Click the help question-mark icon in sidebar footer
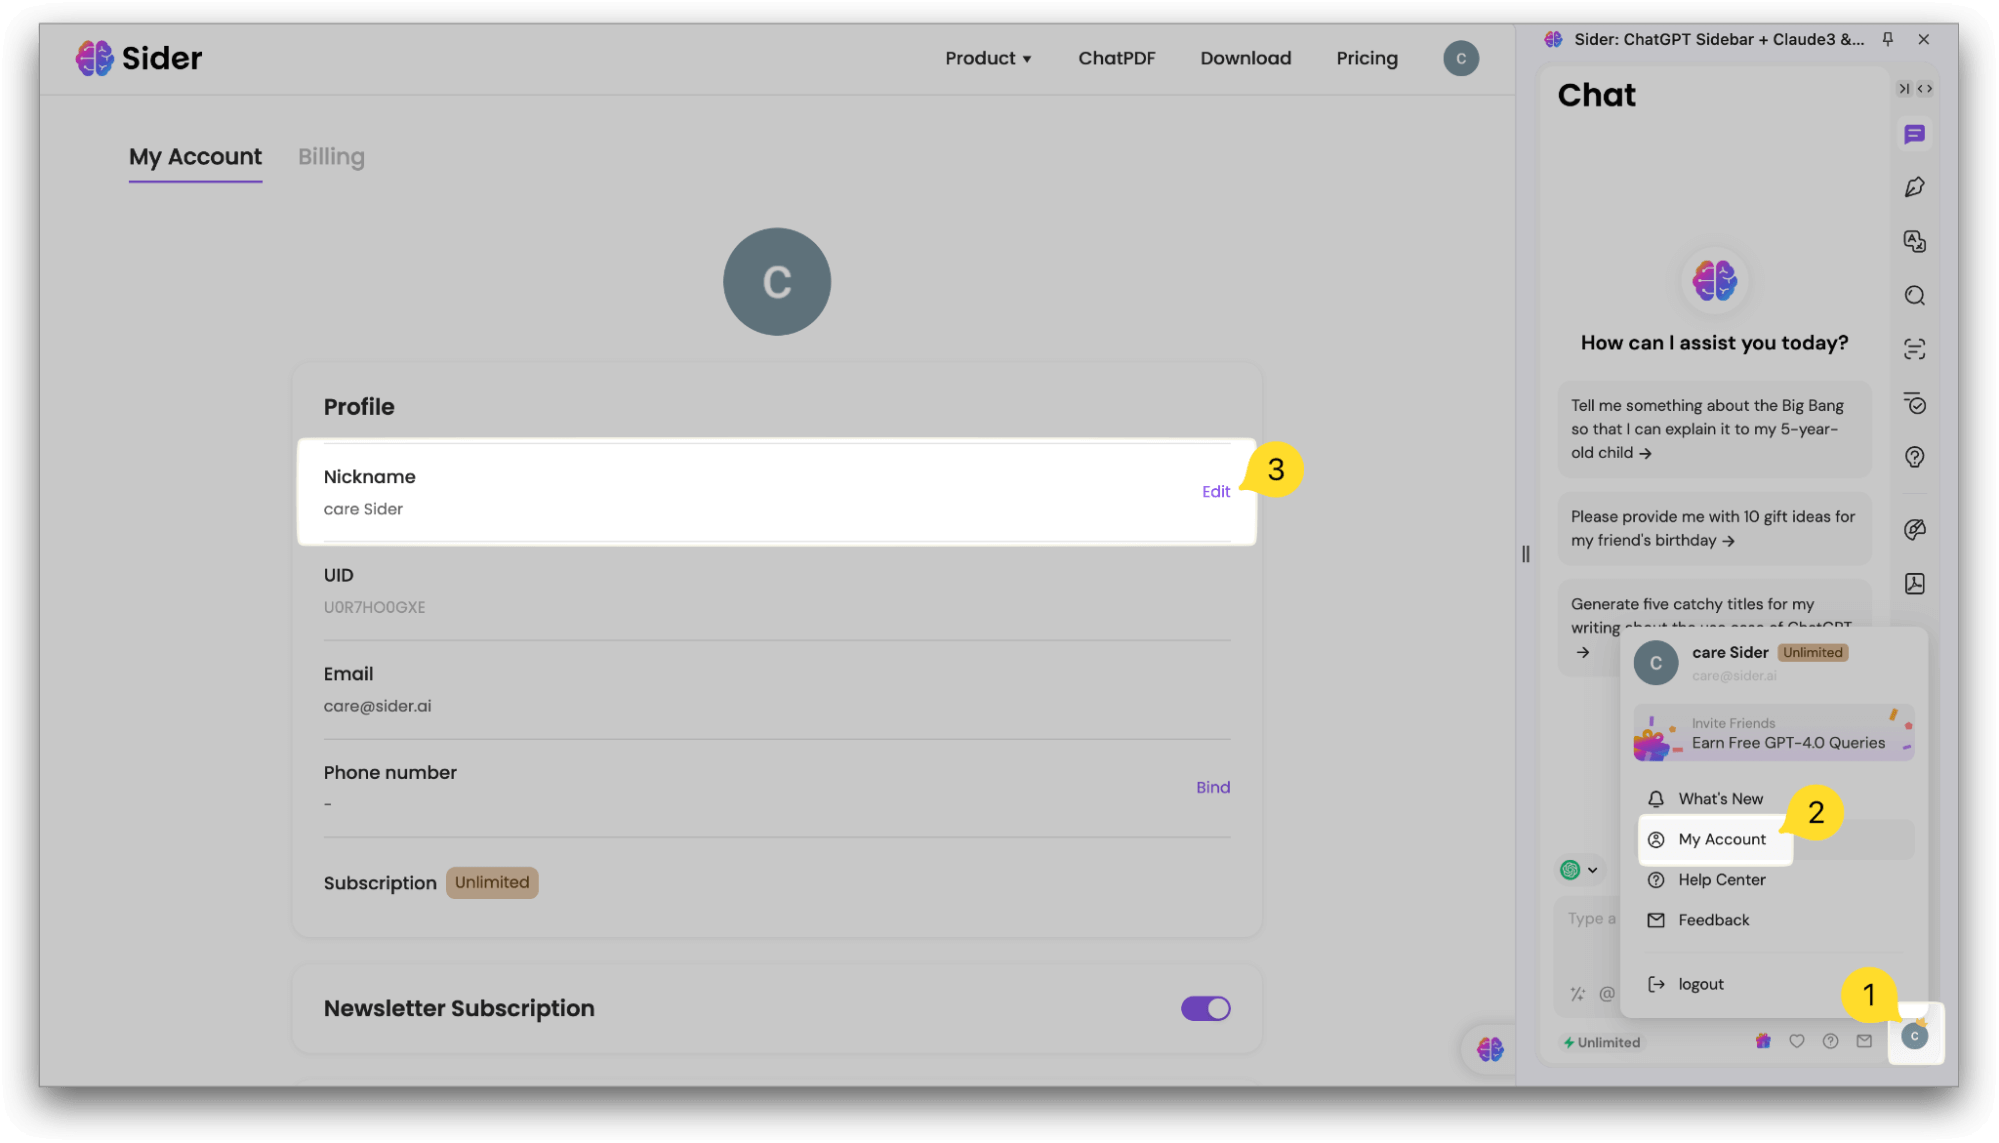1999x1143 pixels. pyautogui.click(x=1830, y=1041)
